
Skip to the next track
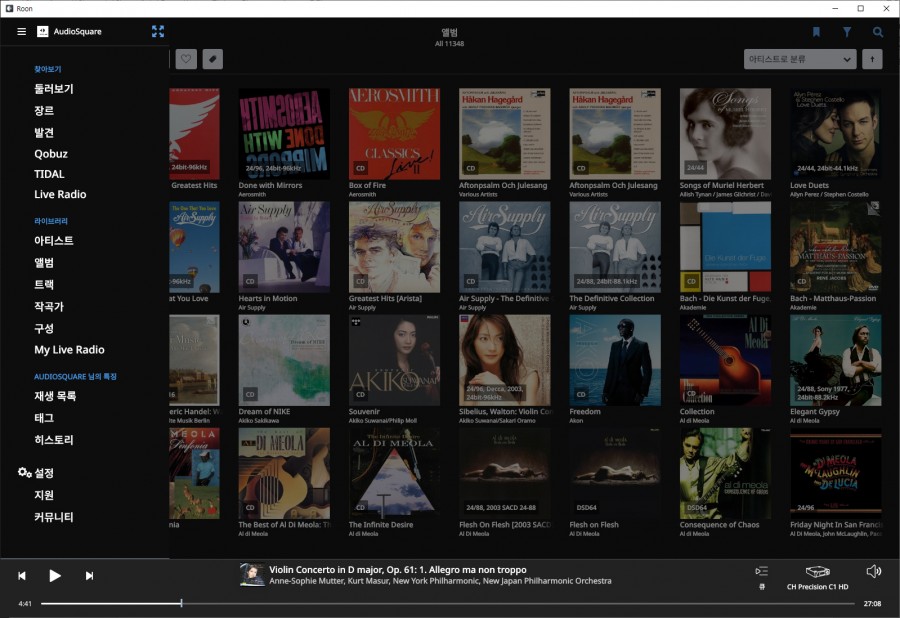pyautogui.click(x=89, y=576)
